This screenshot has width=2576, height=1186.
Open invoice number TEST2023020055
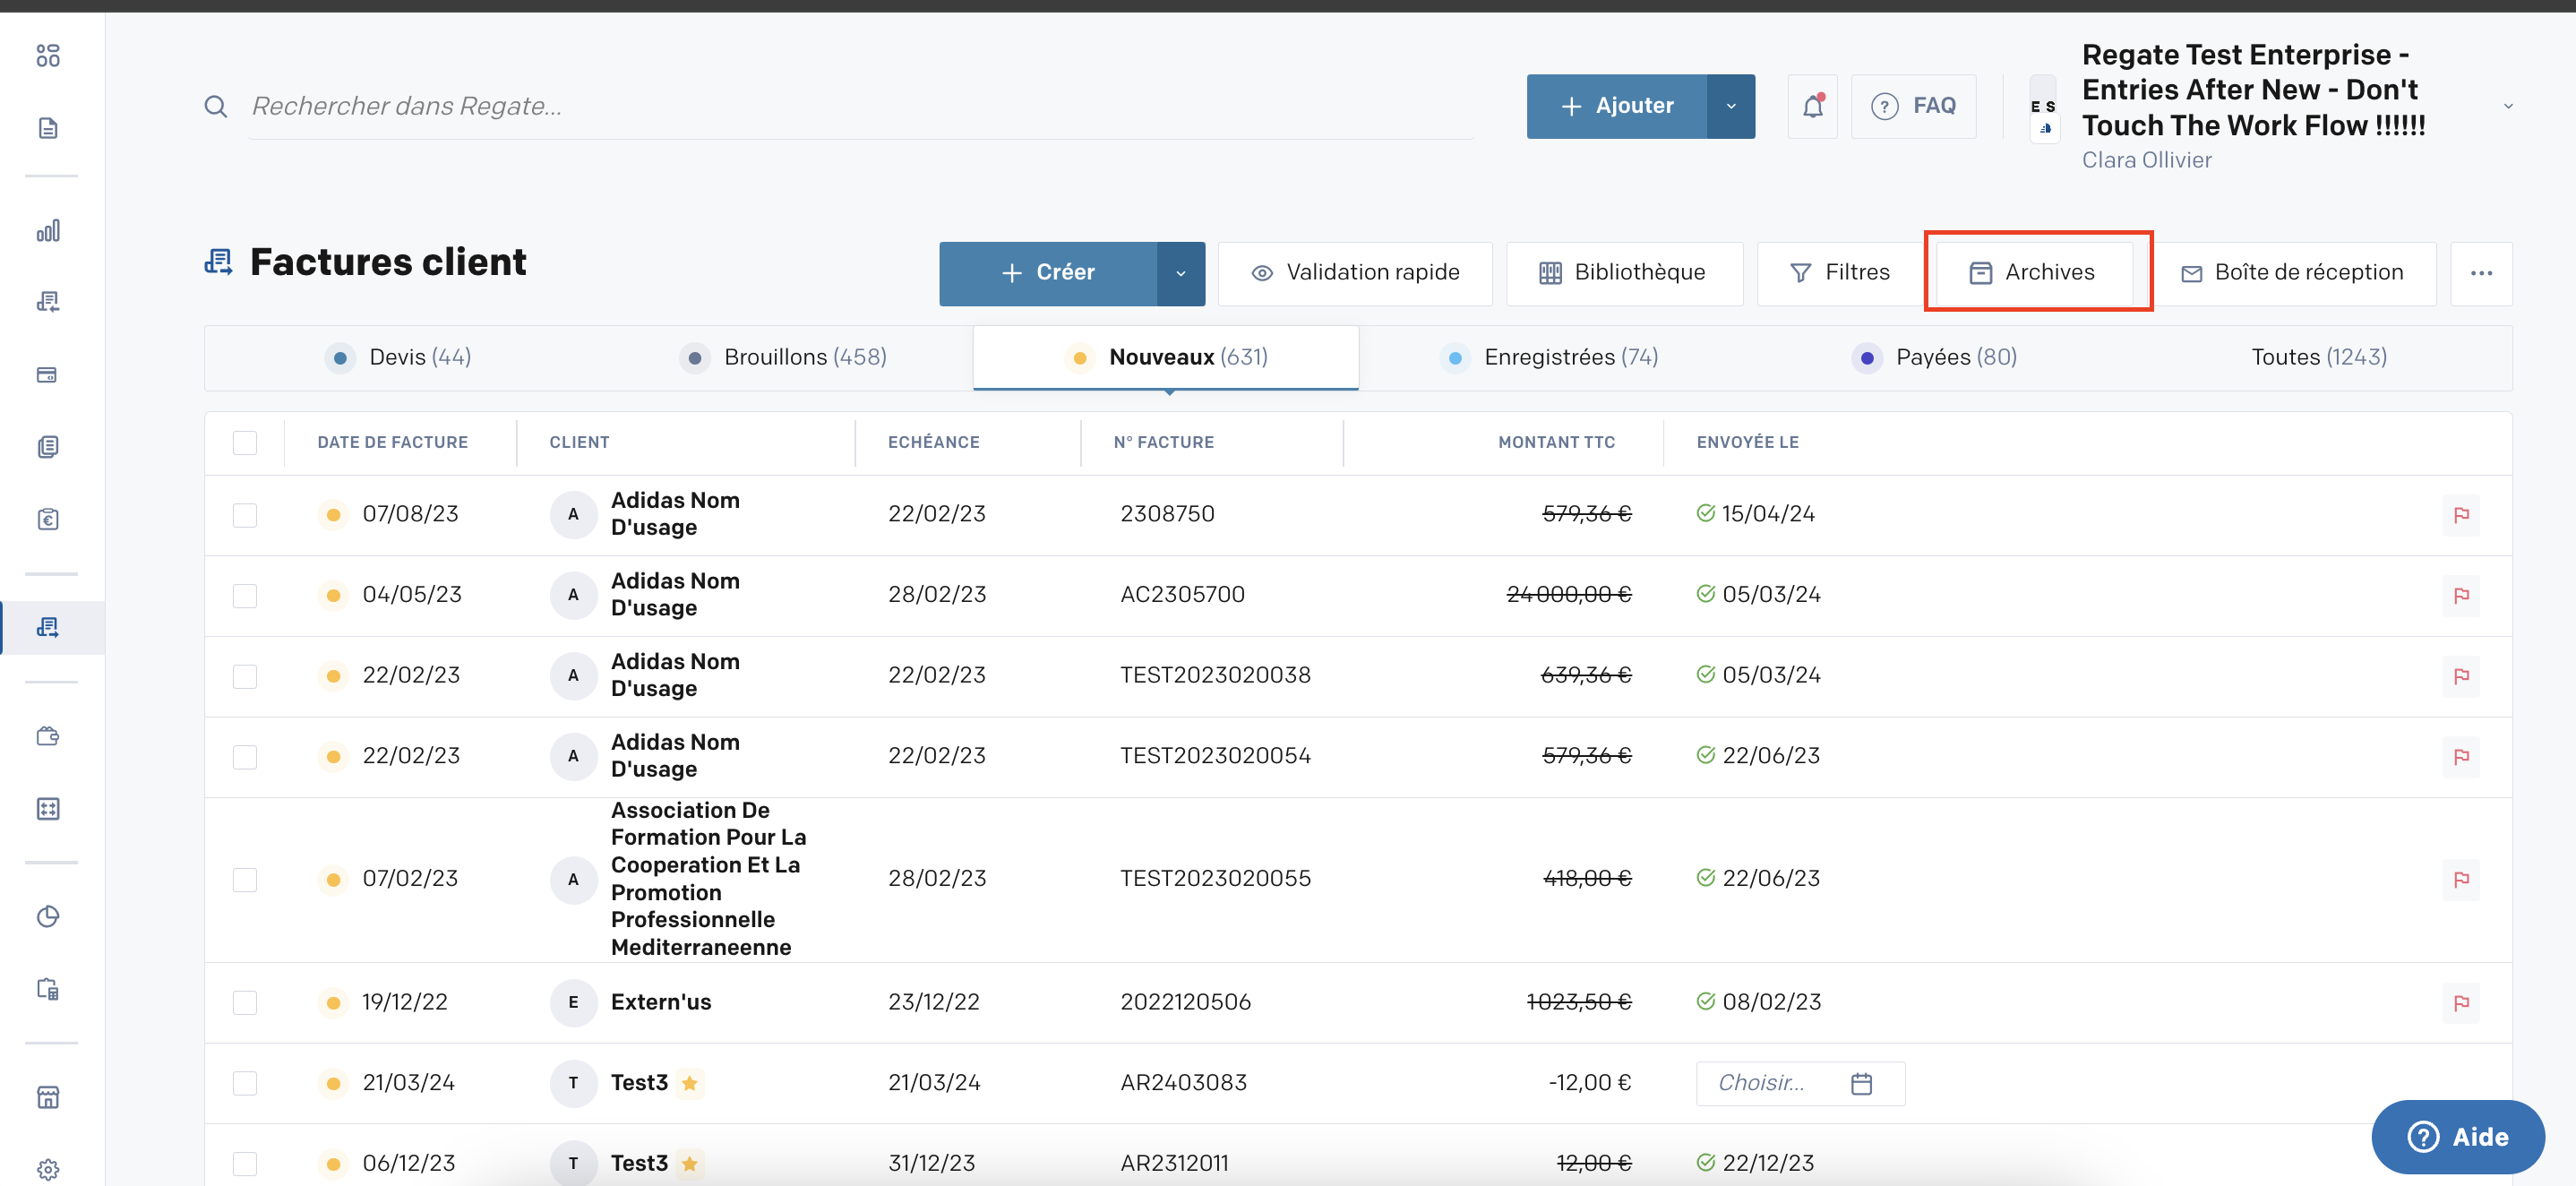point(1215,879)
